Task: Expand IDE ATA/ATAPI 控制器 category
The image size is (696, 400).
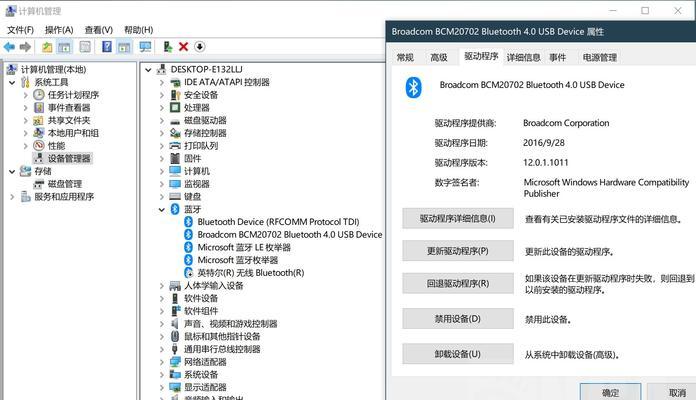Action: [162, 82]
